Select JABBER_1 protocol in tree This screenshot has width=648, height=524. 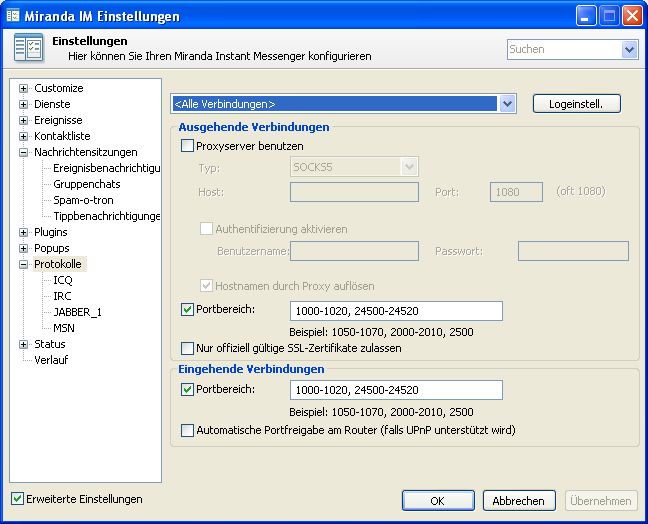coord(77,312)
